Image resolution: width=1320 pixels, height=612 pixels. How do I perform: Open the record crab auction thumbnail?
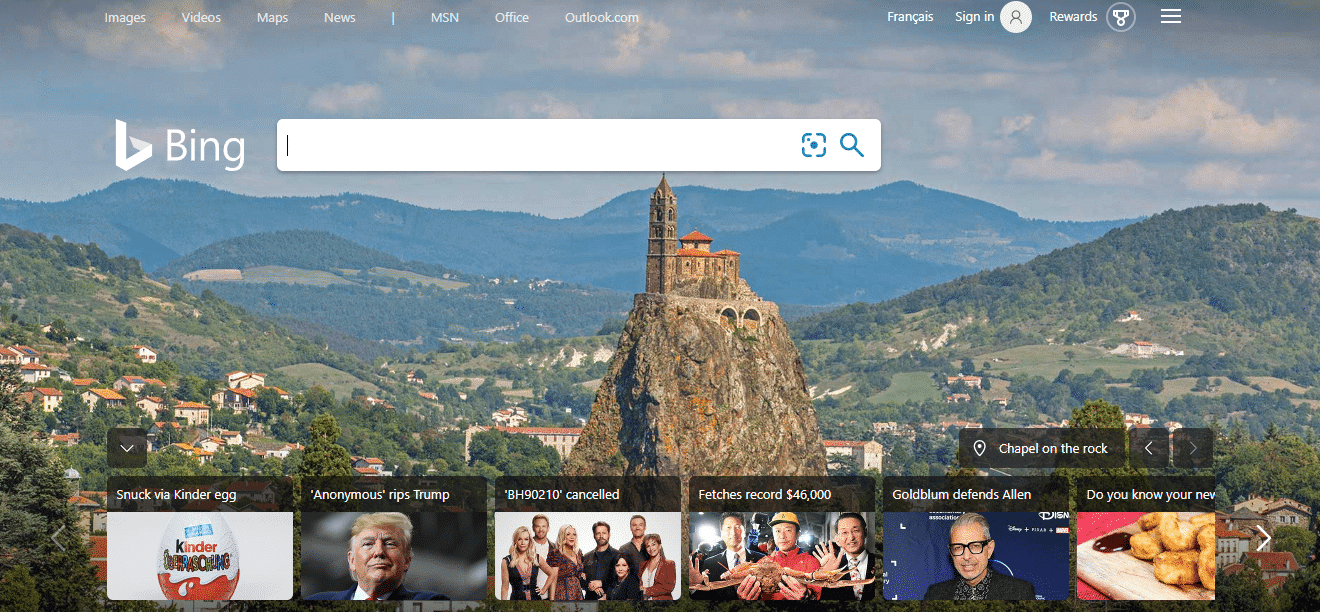click(x=782, y=556)
